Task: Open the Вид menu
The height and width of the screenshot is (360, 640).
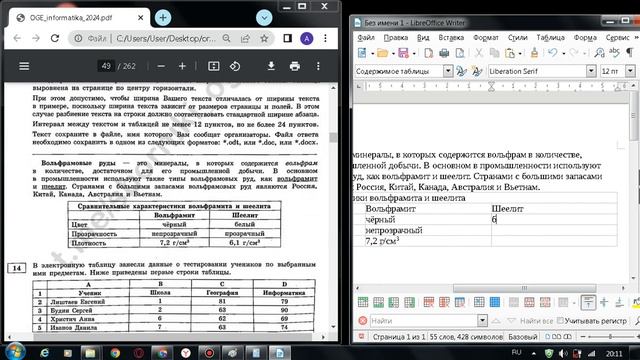Action: coord(423,37)
